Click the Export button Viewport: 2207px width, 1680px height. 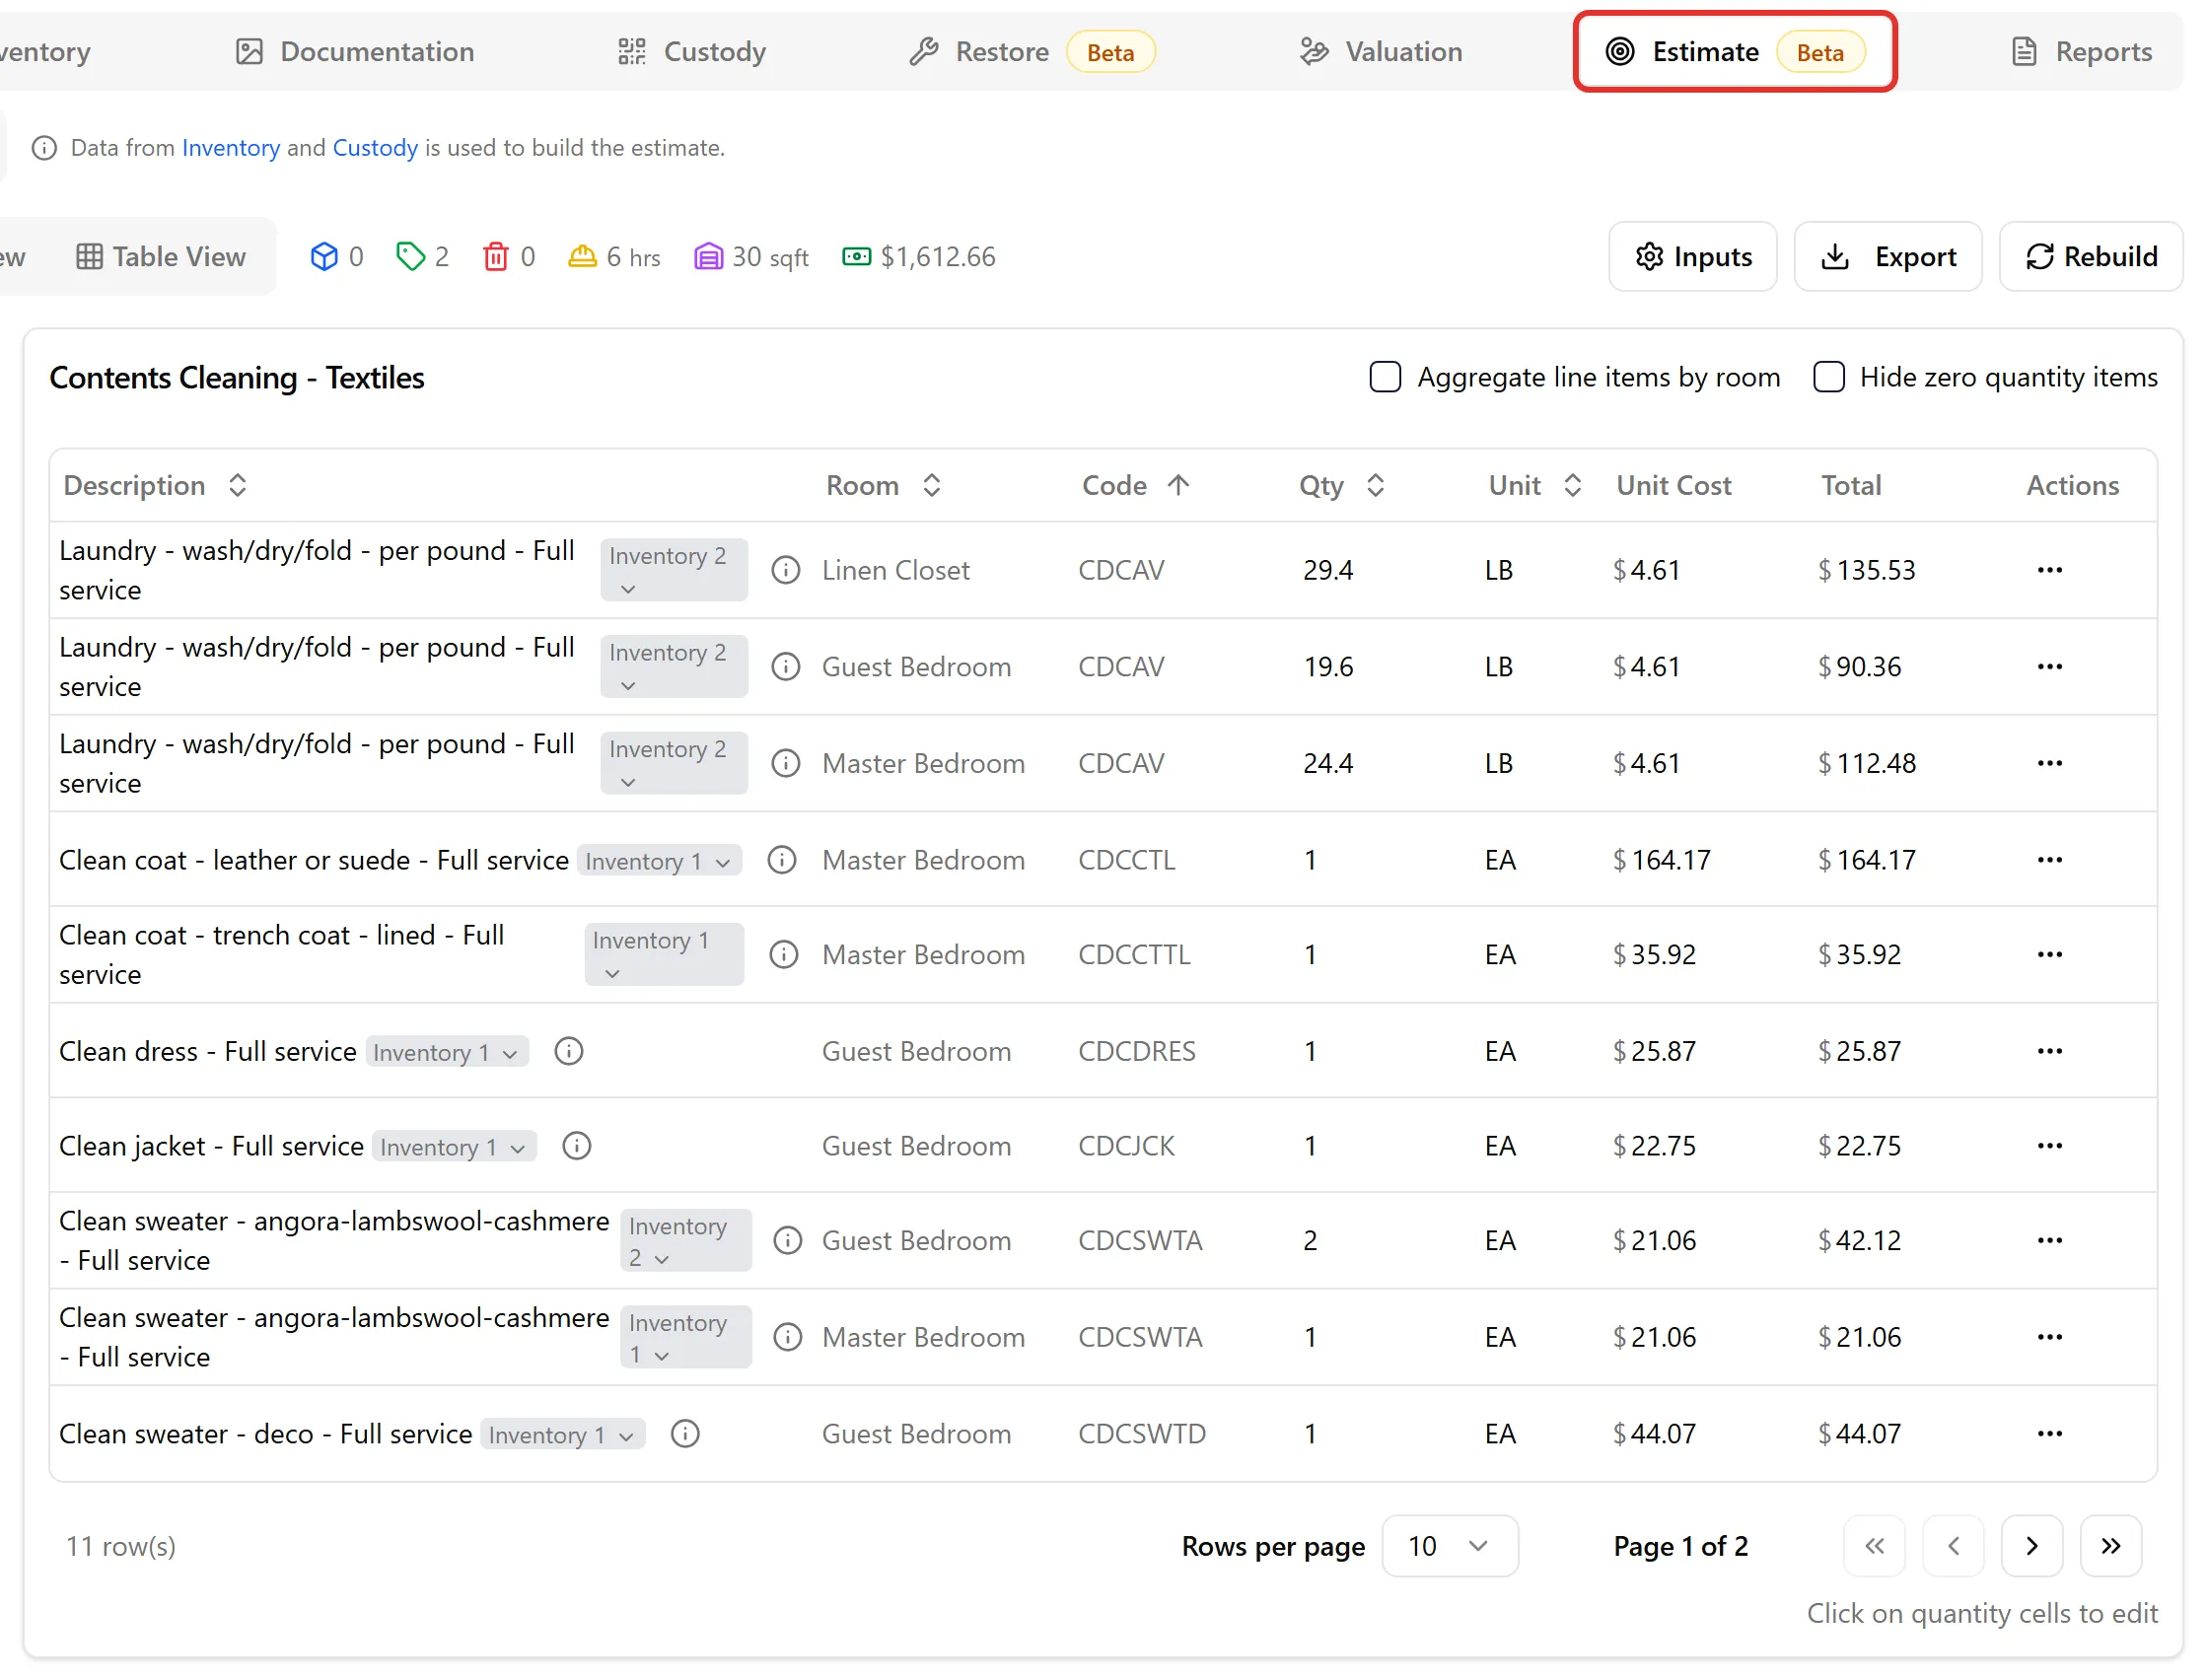(x=1888, y=257)
